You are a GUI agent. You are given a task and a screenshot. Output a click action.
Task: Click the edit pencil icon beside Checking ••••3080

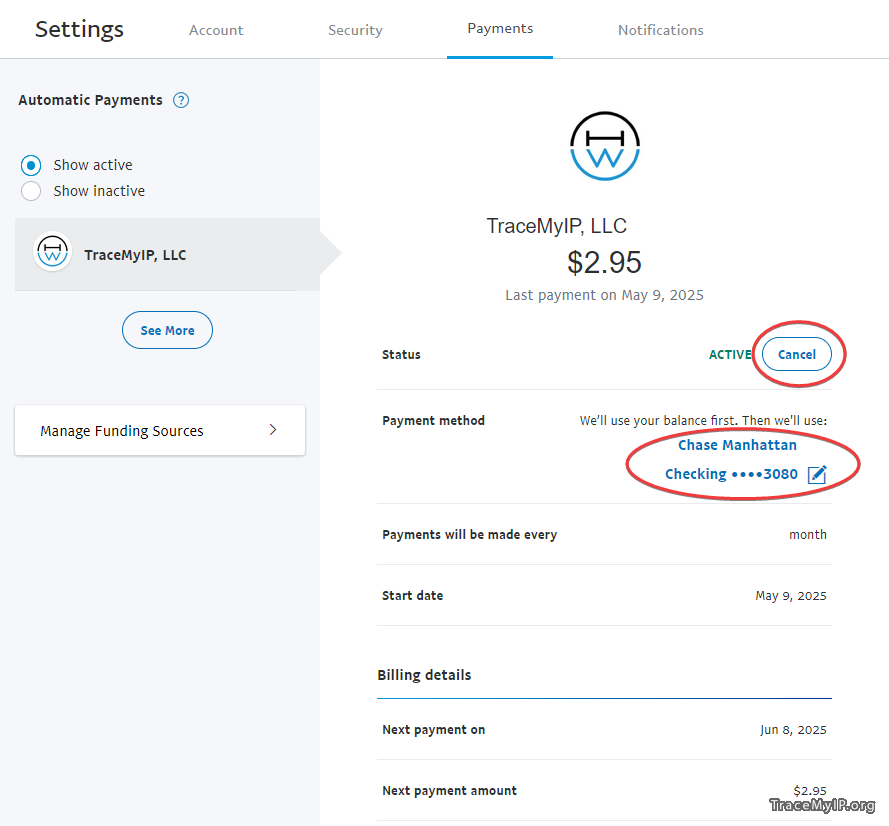click(x=817, y=474)
